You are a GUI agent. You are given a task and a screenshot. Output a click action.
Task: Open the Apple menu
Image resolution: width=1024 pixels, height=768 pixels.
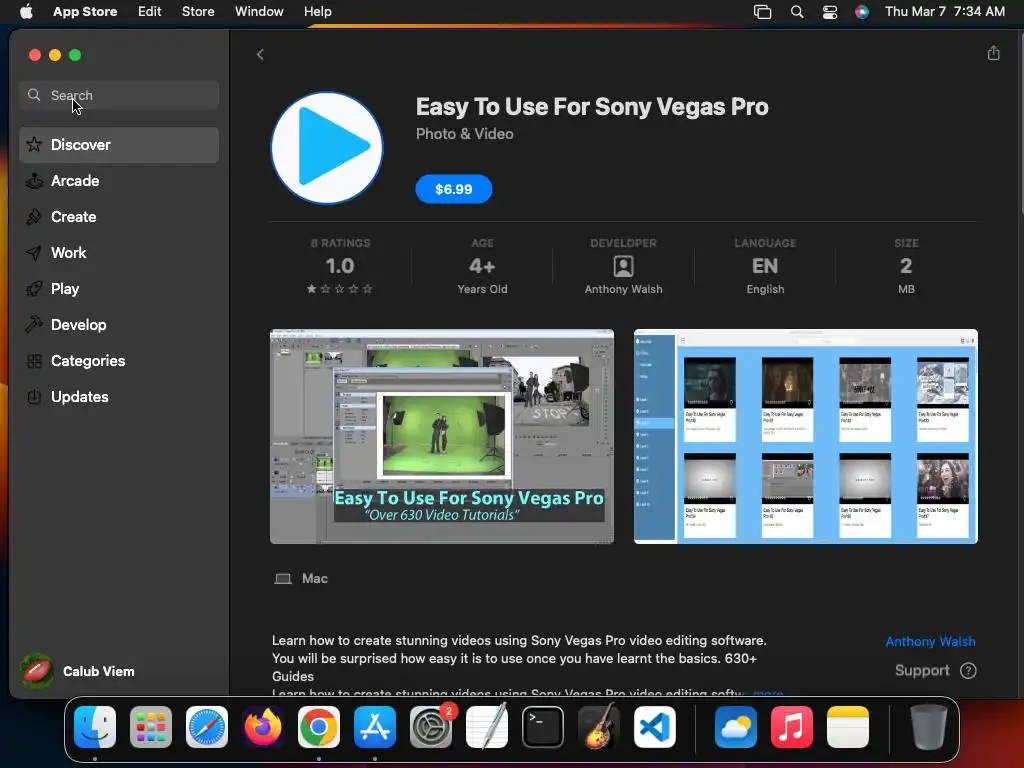click(x=26, y=12)
